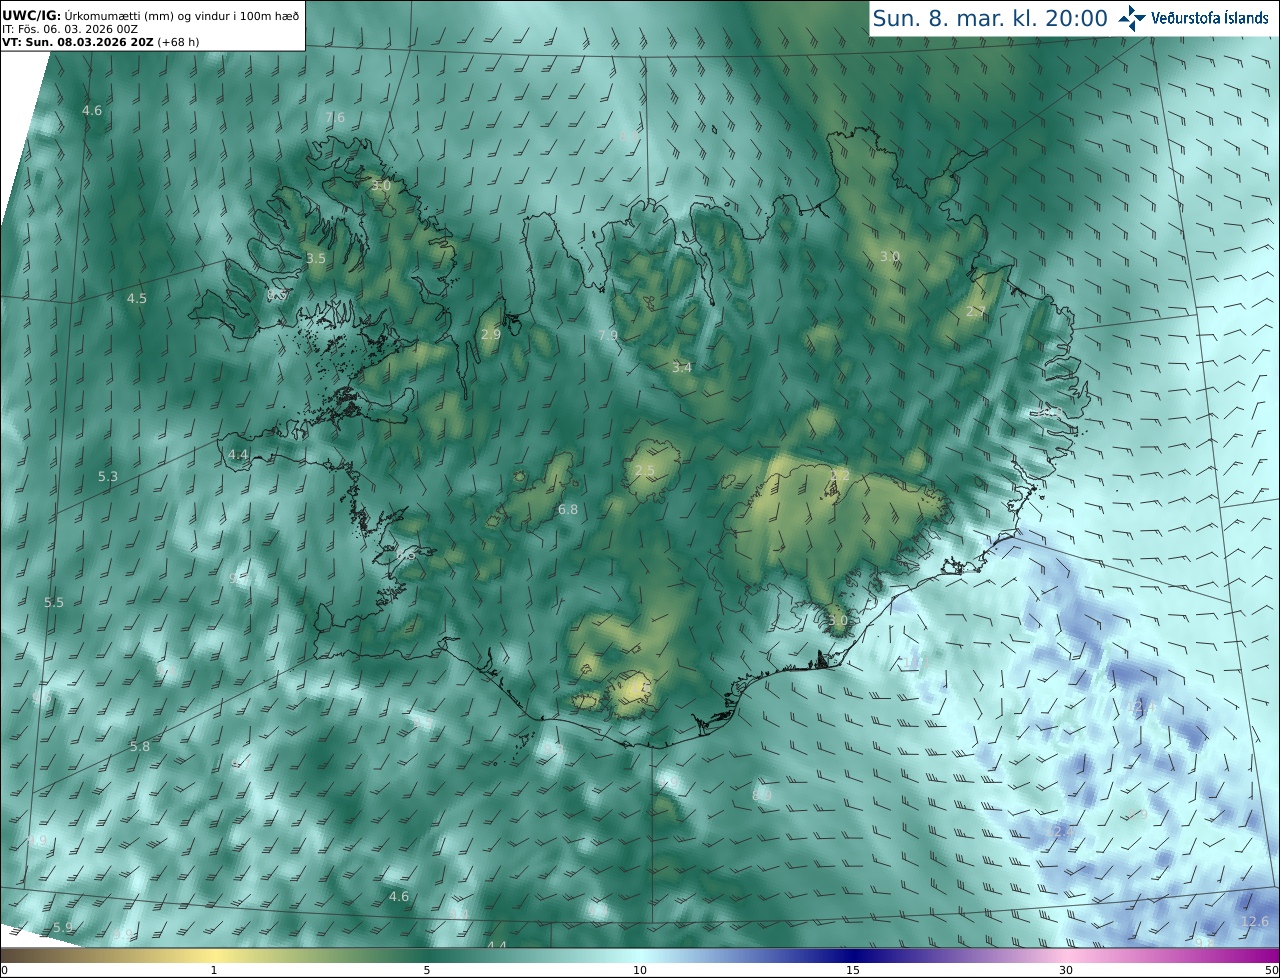Click the 6.8 value on the map
Viewport: 1280px width, 978px height.
click(x=568, y=509)
